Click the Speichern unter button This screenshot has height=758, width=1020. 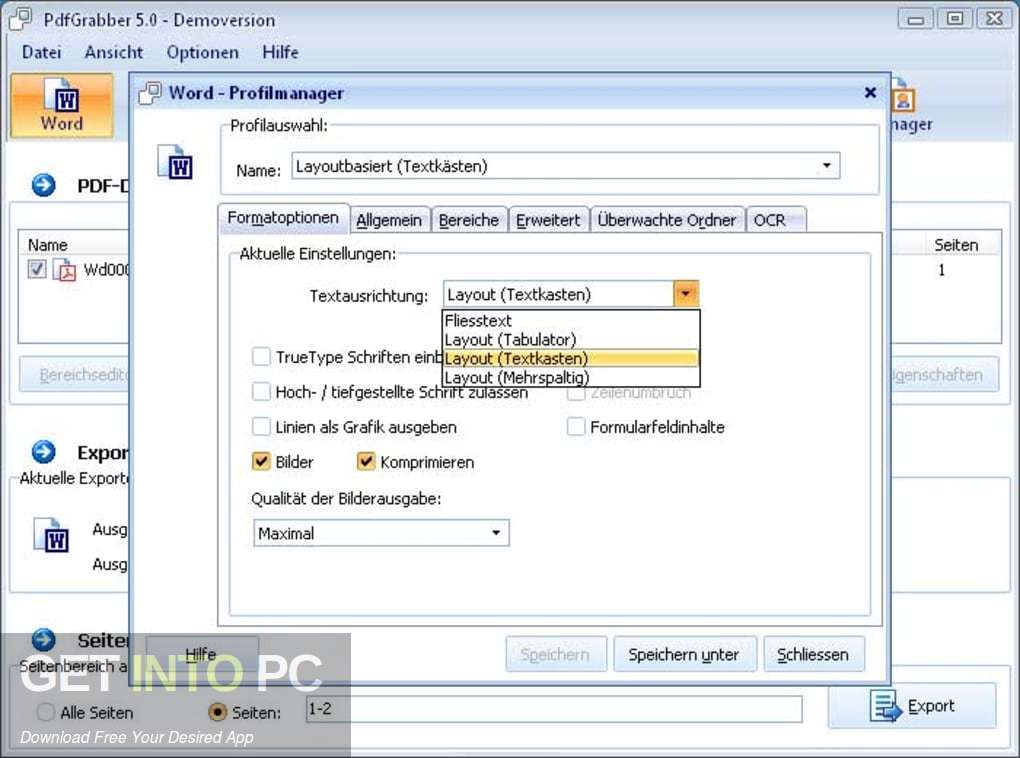[684, 655]
